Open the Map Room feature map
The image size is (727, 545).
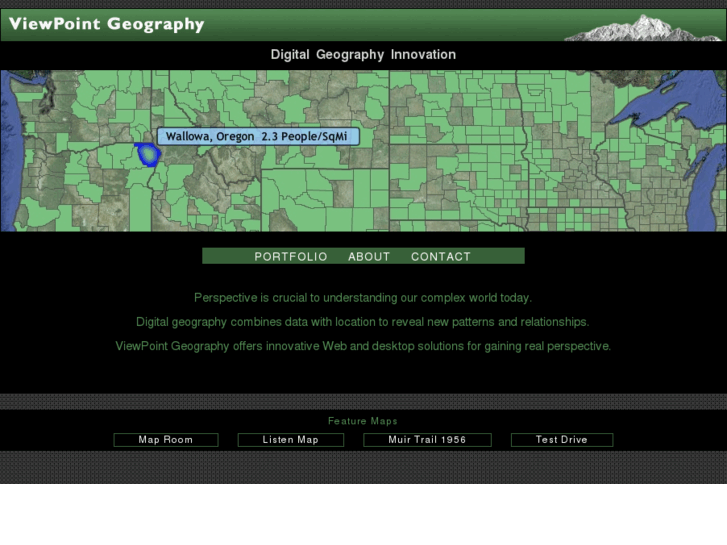point(166,440)
